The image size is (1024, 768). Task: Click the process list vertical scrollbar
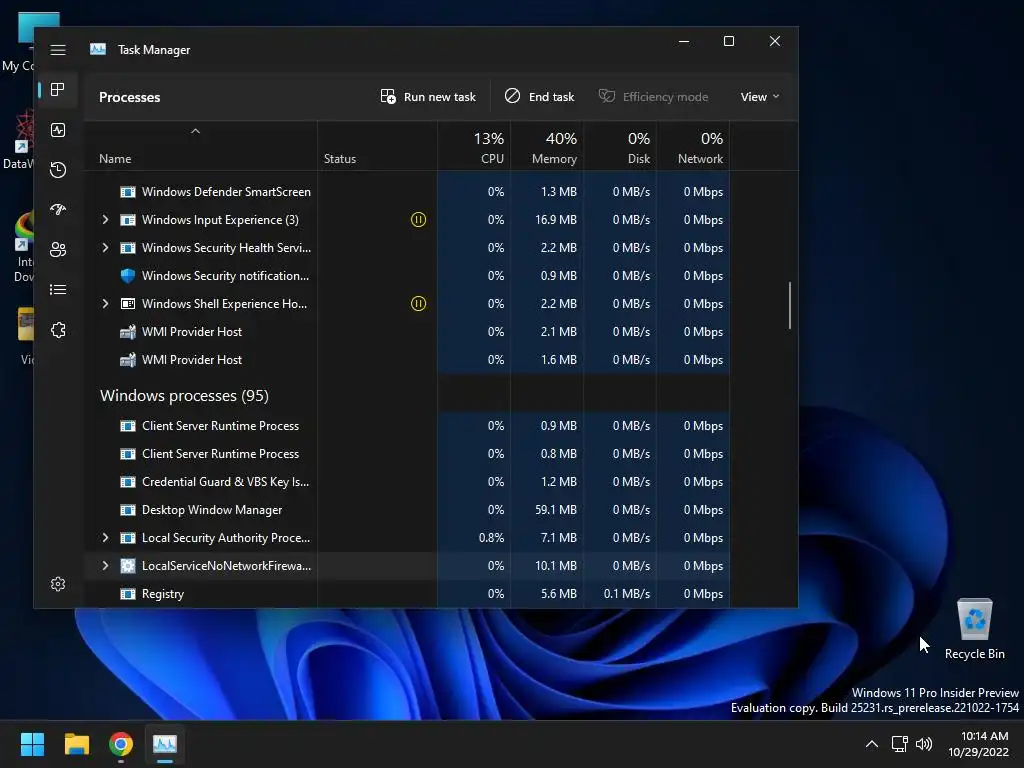pyautogui.click(x=790, y=305)
